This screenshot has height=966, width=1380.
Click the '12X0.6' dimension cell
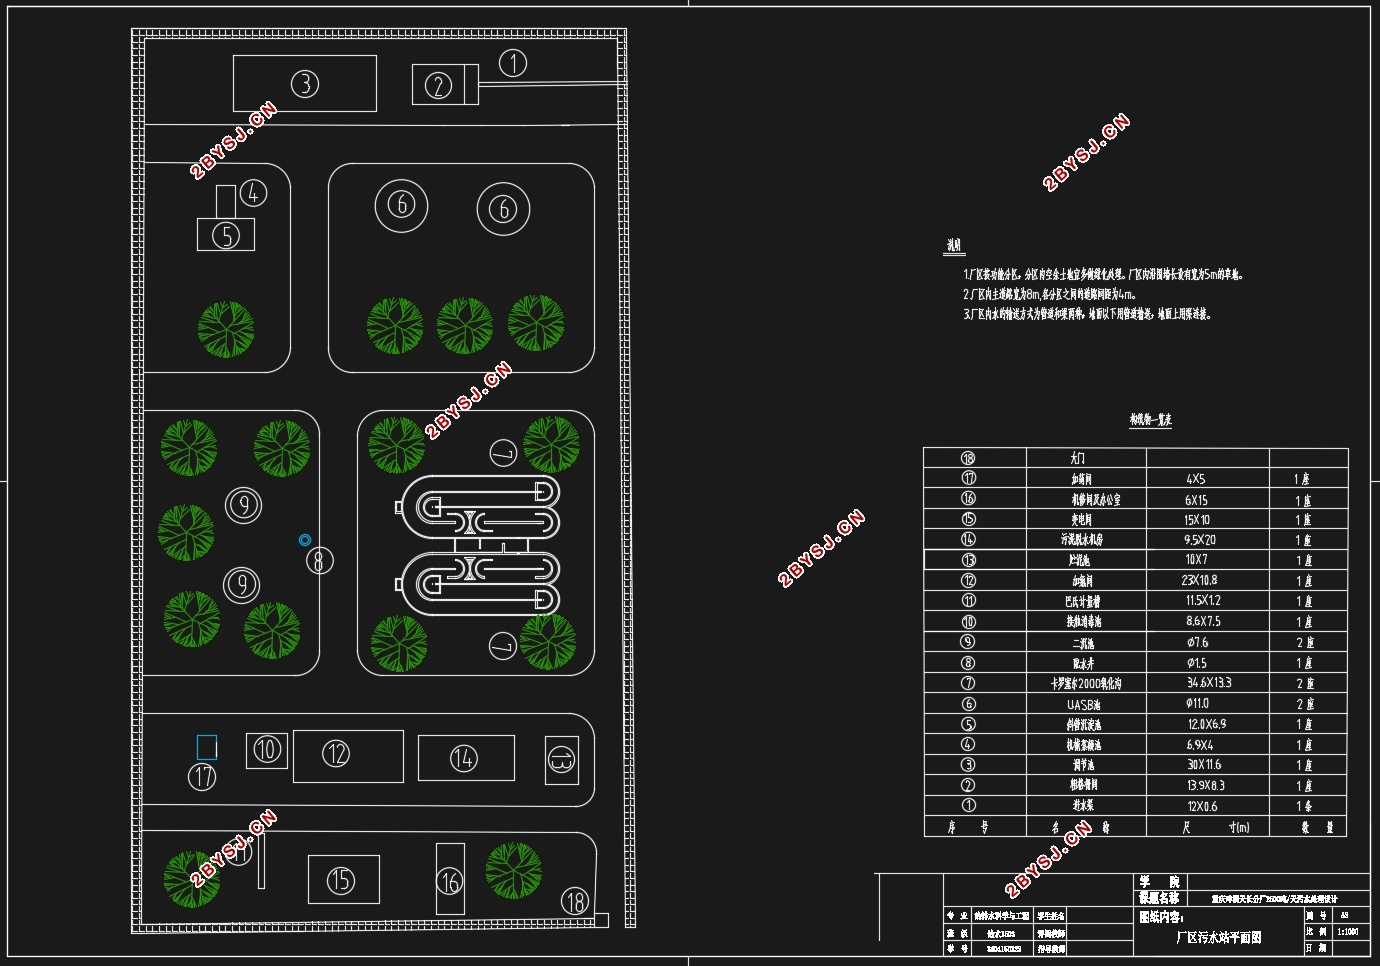click(x=1208, y=806)
